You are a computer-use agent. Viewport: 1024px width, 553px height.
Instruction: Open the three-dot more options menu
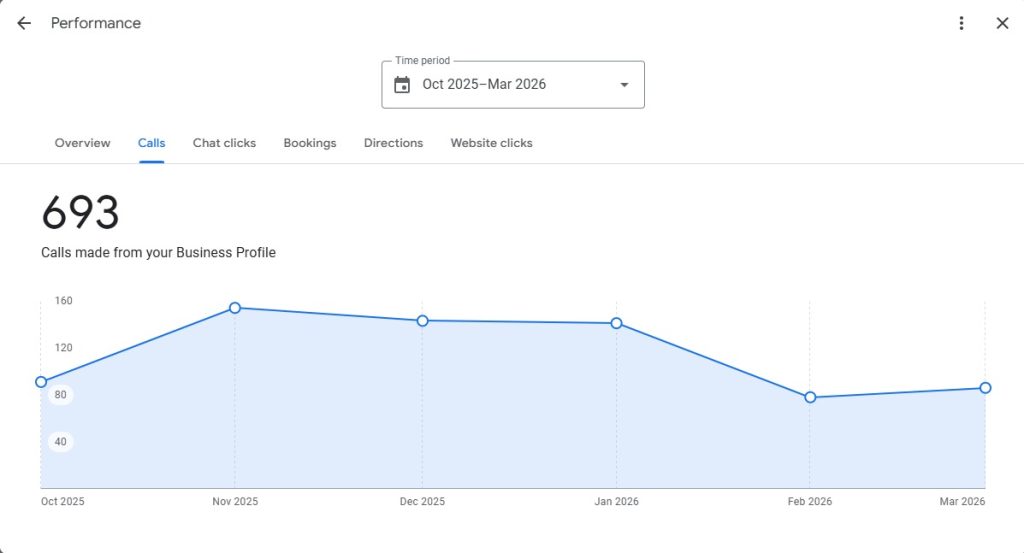961,23
